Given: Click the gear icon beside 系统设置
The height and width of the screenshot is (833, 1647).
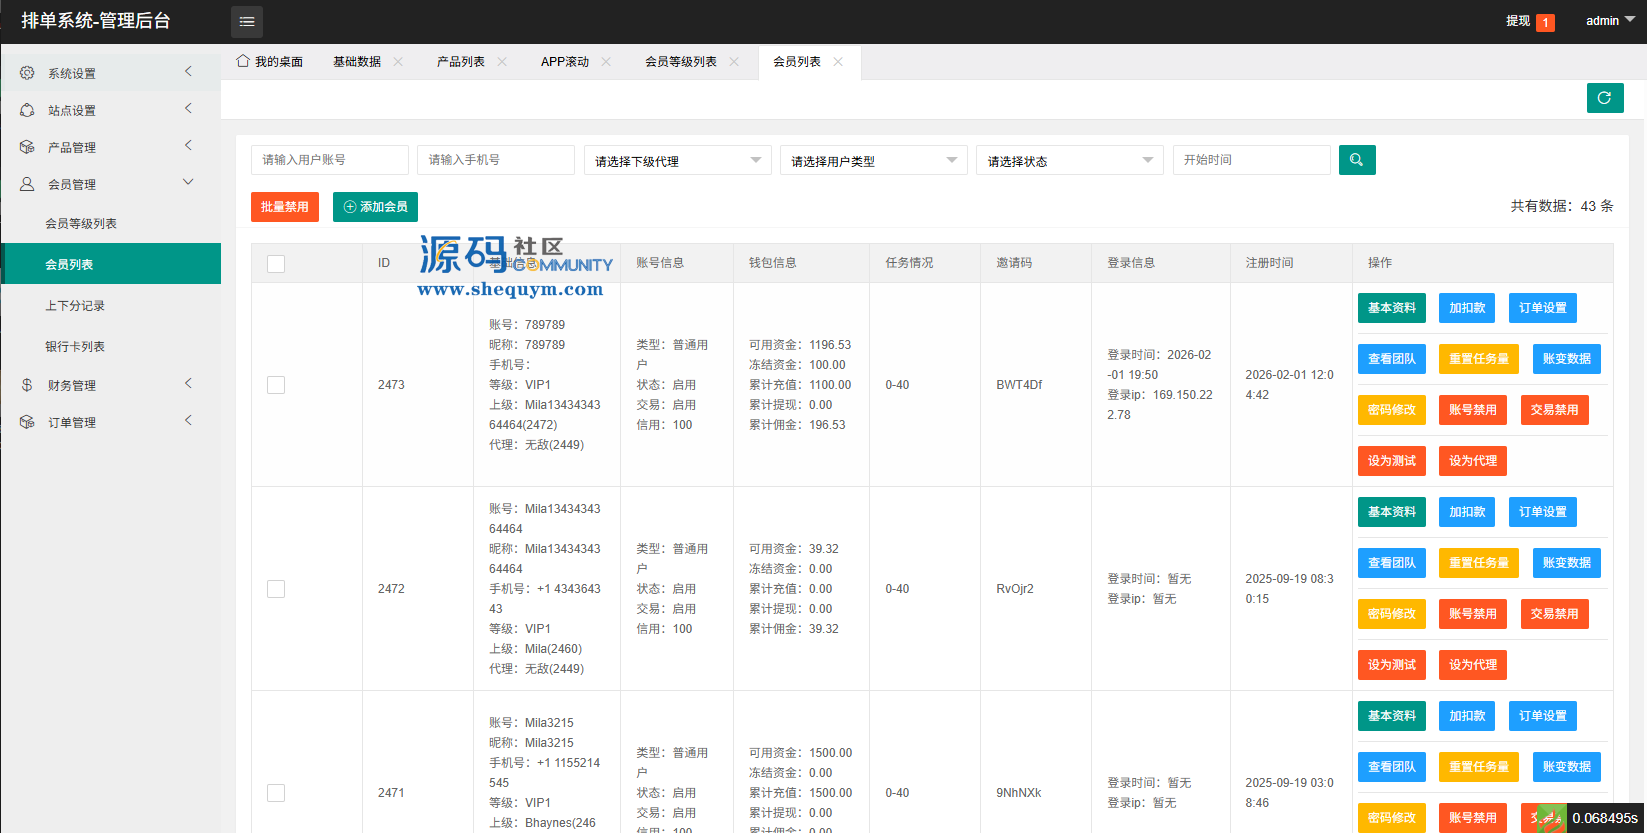Looking at the screenshot, I should pos(27,73).
